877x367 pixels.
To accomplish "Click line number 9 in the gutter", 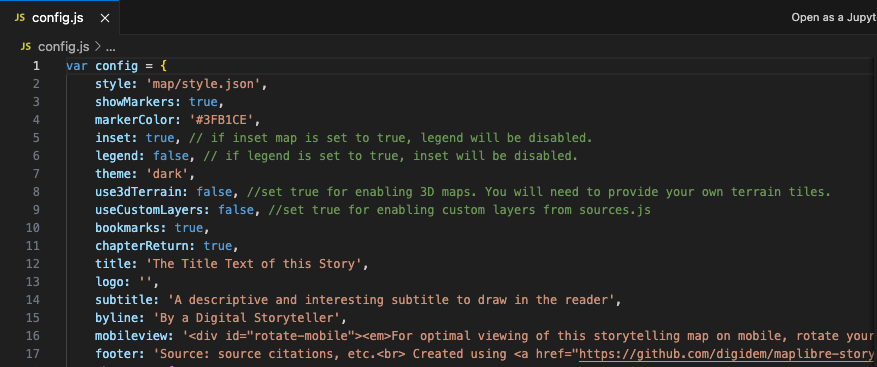I will [36, 210].
